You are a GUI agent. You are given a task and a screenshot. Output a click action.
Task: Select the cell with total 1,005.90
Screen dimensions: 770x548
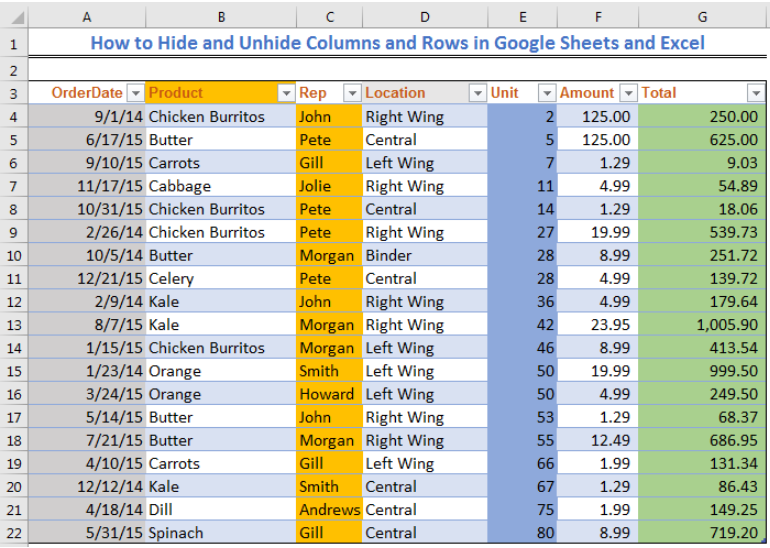702,325
